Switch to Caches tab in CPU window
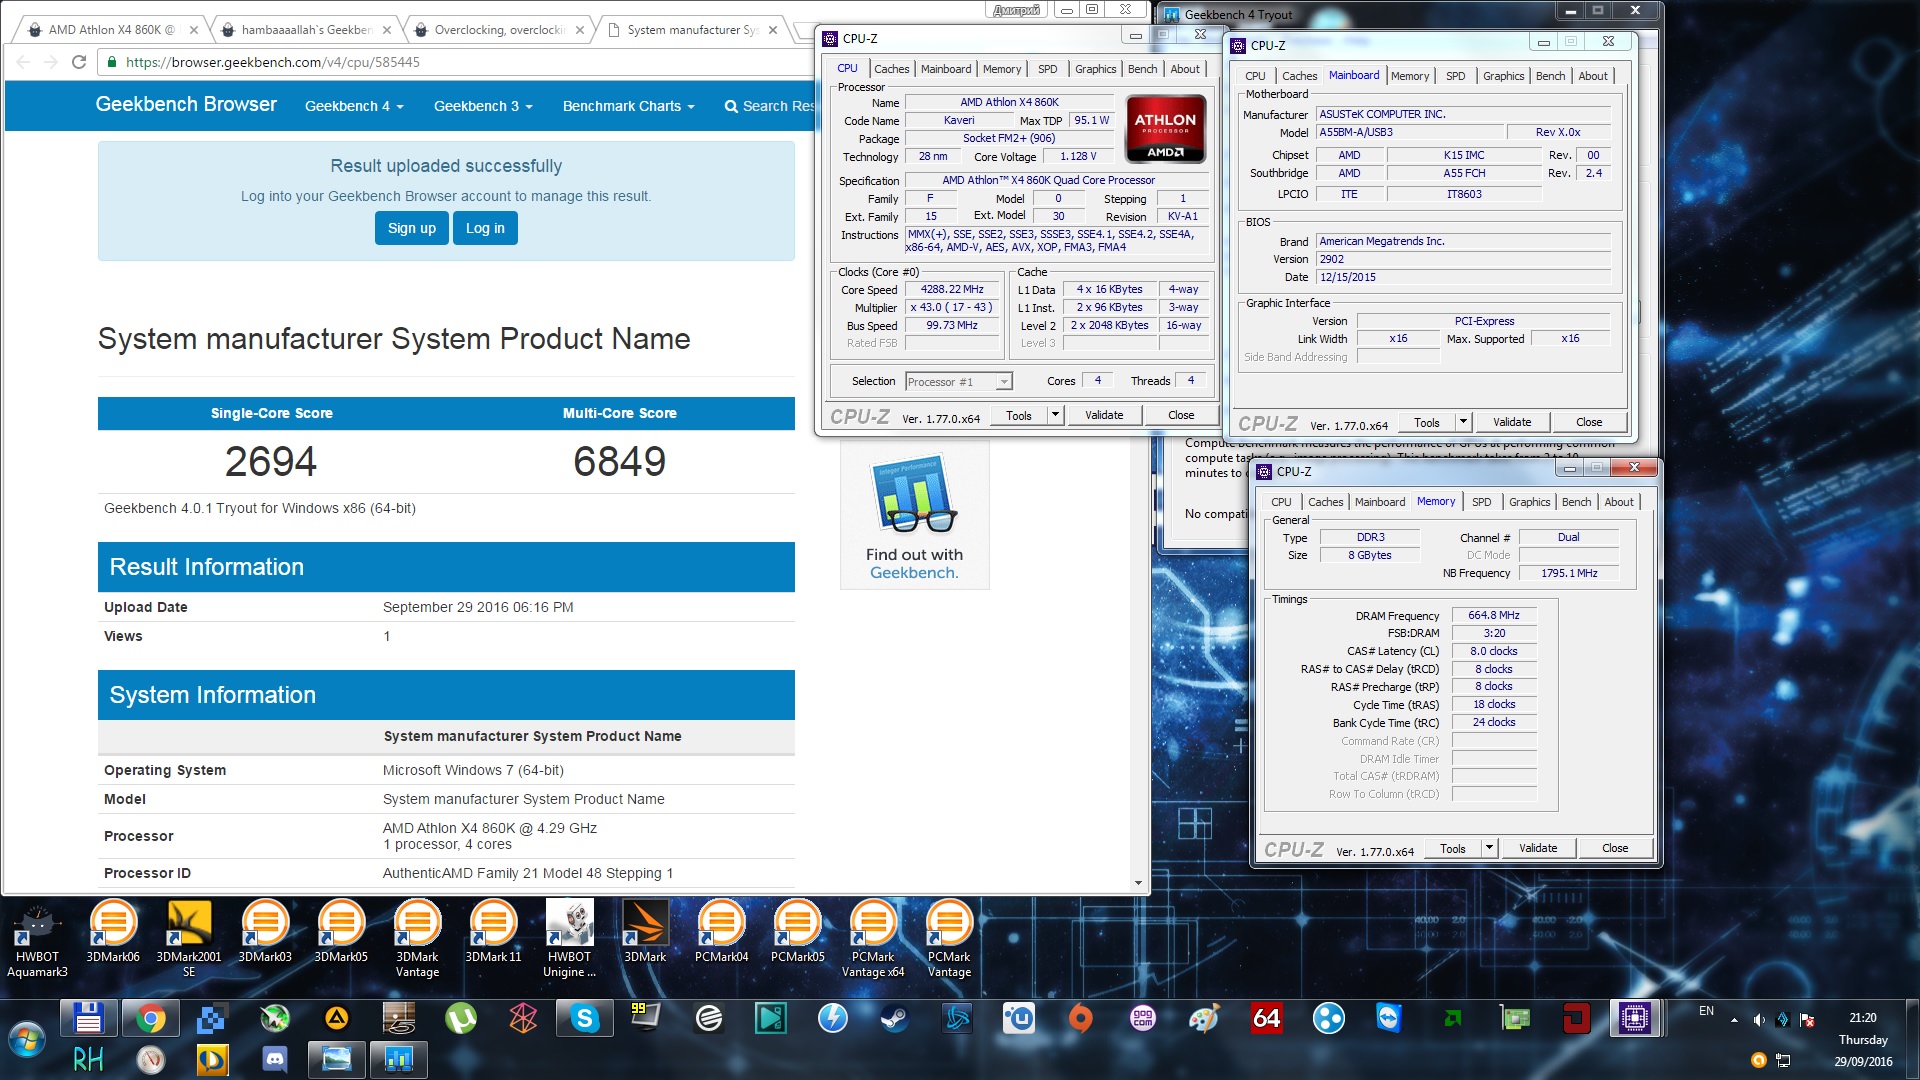 [x=891, y=69]
